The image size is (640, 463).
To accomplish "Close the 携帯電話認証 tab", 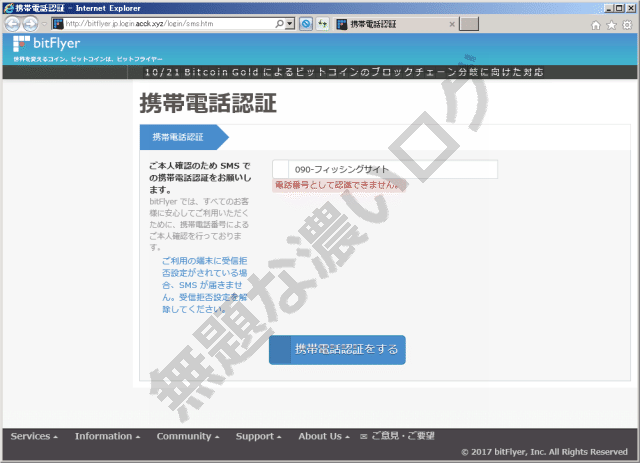I will coord(452,24).
